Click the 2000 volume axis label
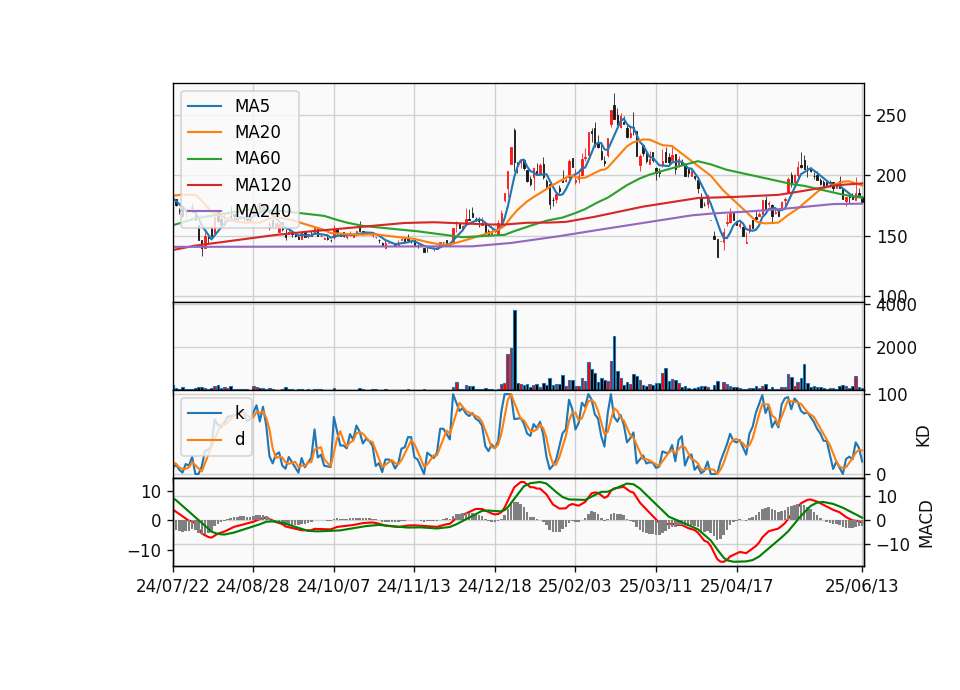 (896, 348)
